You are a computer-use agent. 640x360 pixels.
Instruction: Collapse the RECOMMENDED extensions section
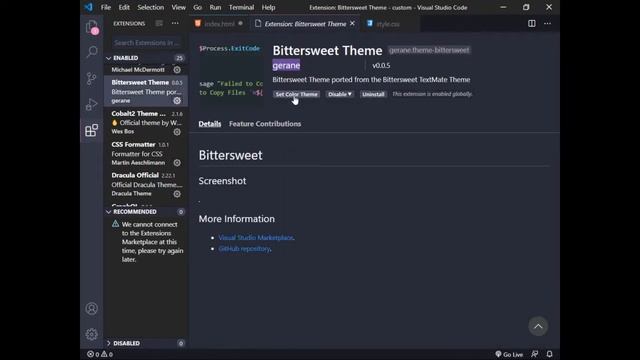[x=146, y=212]
